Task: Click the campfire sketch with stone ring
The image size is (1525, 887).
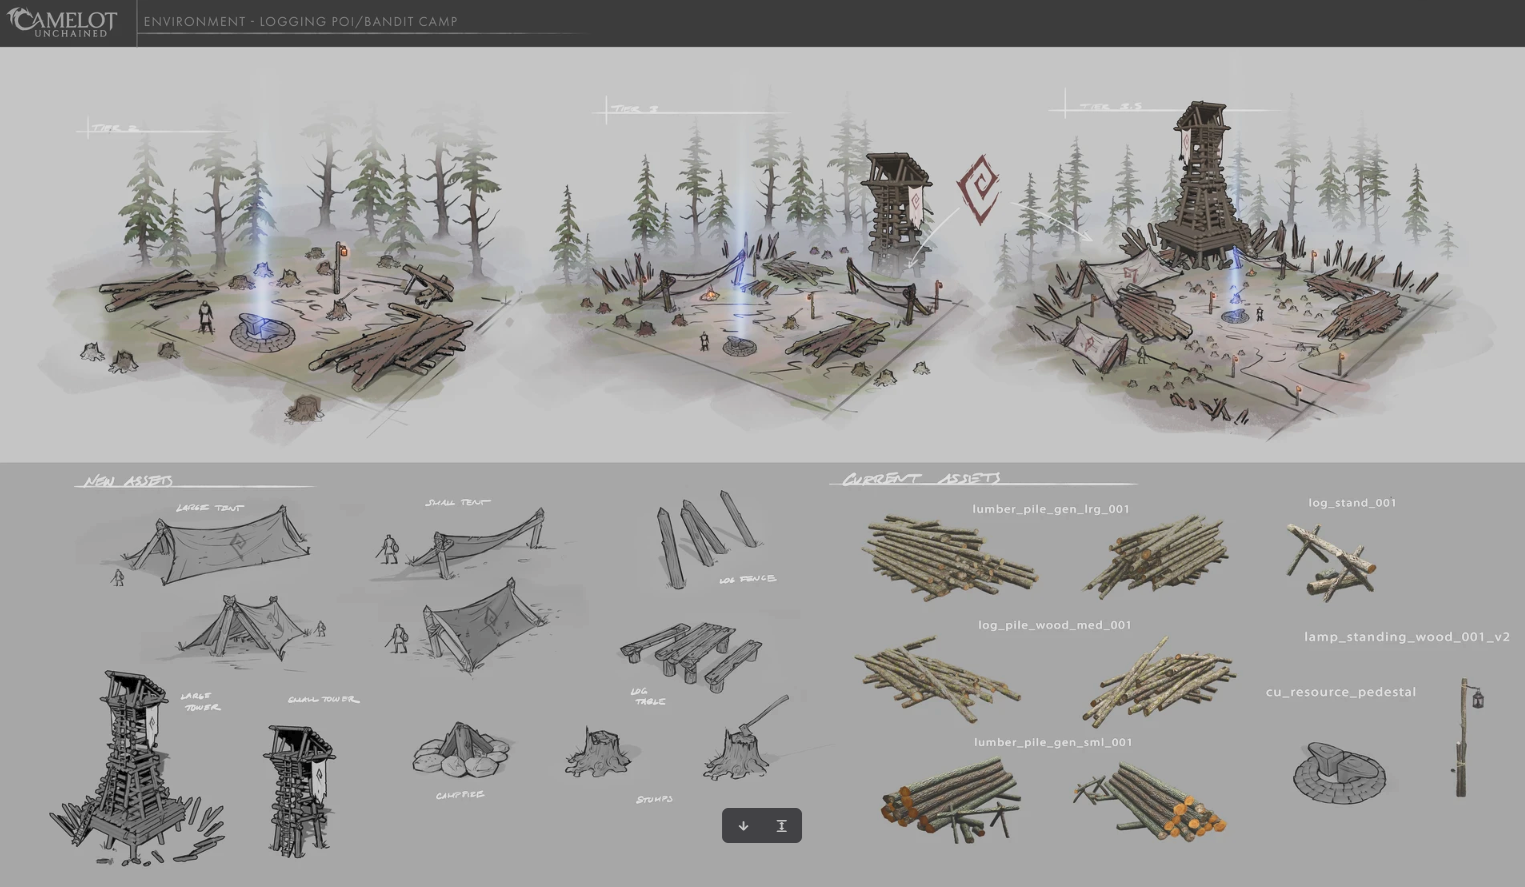Action: click(461, 750)
